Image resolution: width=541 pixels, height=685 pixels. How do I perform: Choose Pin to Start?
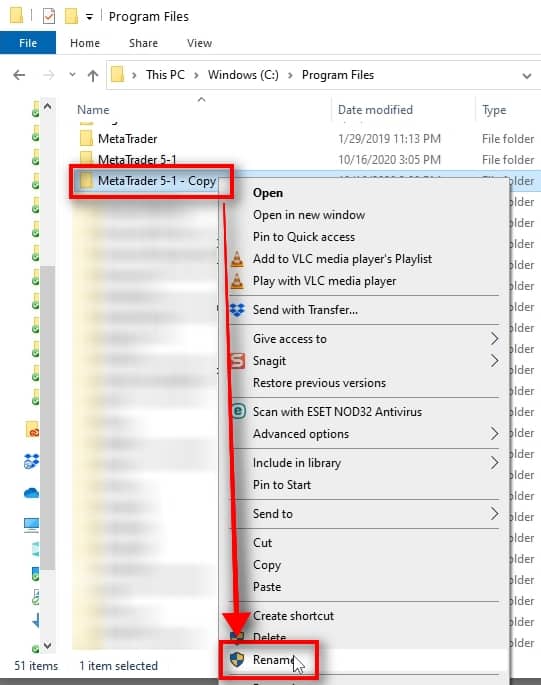pyautogui.click(x=281, y=485)
